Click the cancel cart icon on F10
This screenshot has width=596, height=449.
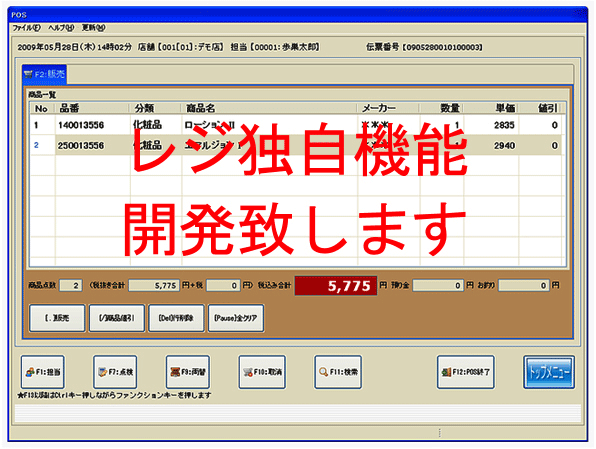[x=248, y=372]
